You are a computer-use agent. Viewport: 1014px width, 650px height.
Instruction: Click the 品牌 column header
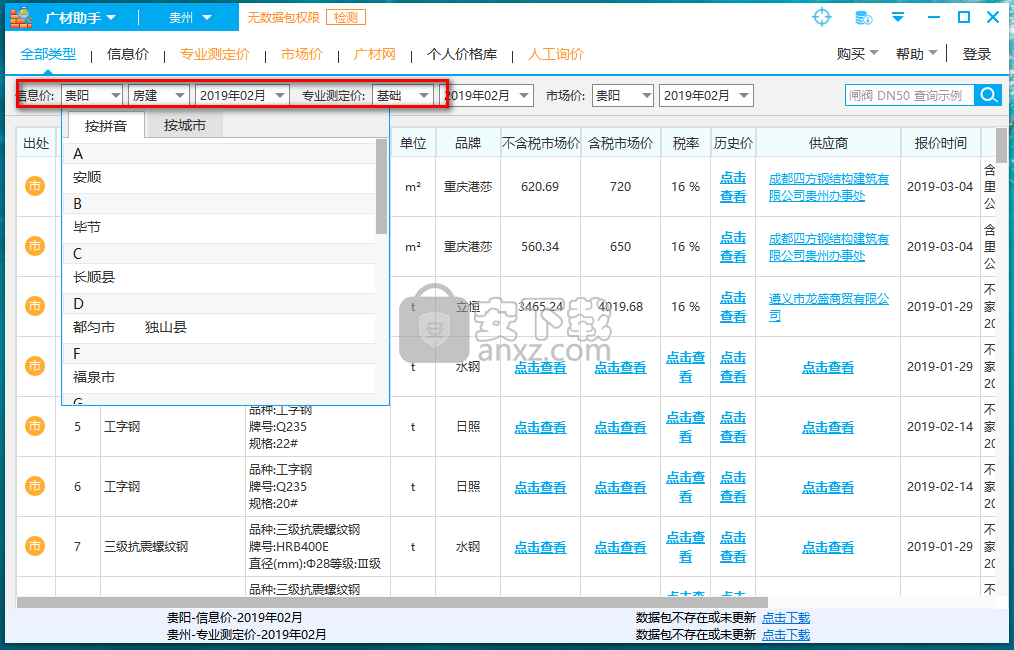(x=468, y=143)
